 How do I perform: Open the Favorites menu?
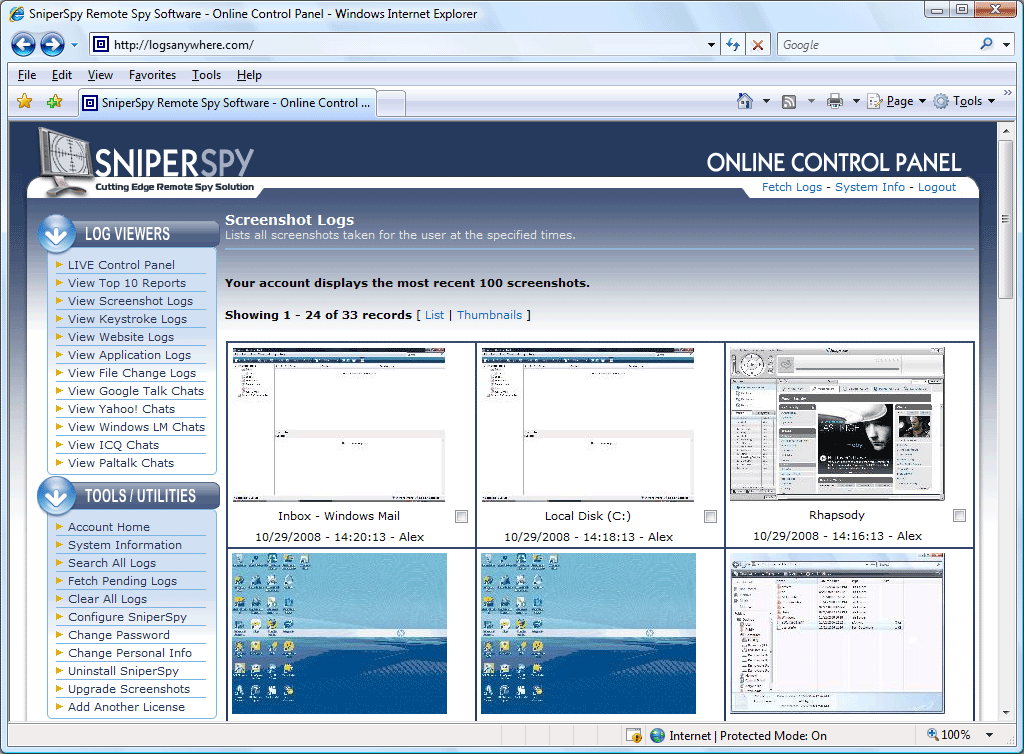click(x=152, y=75)
